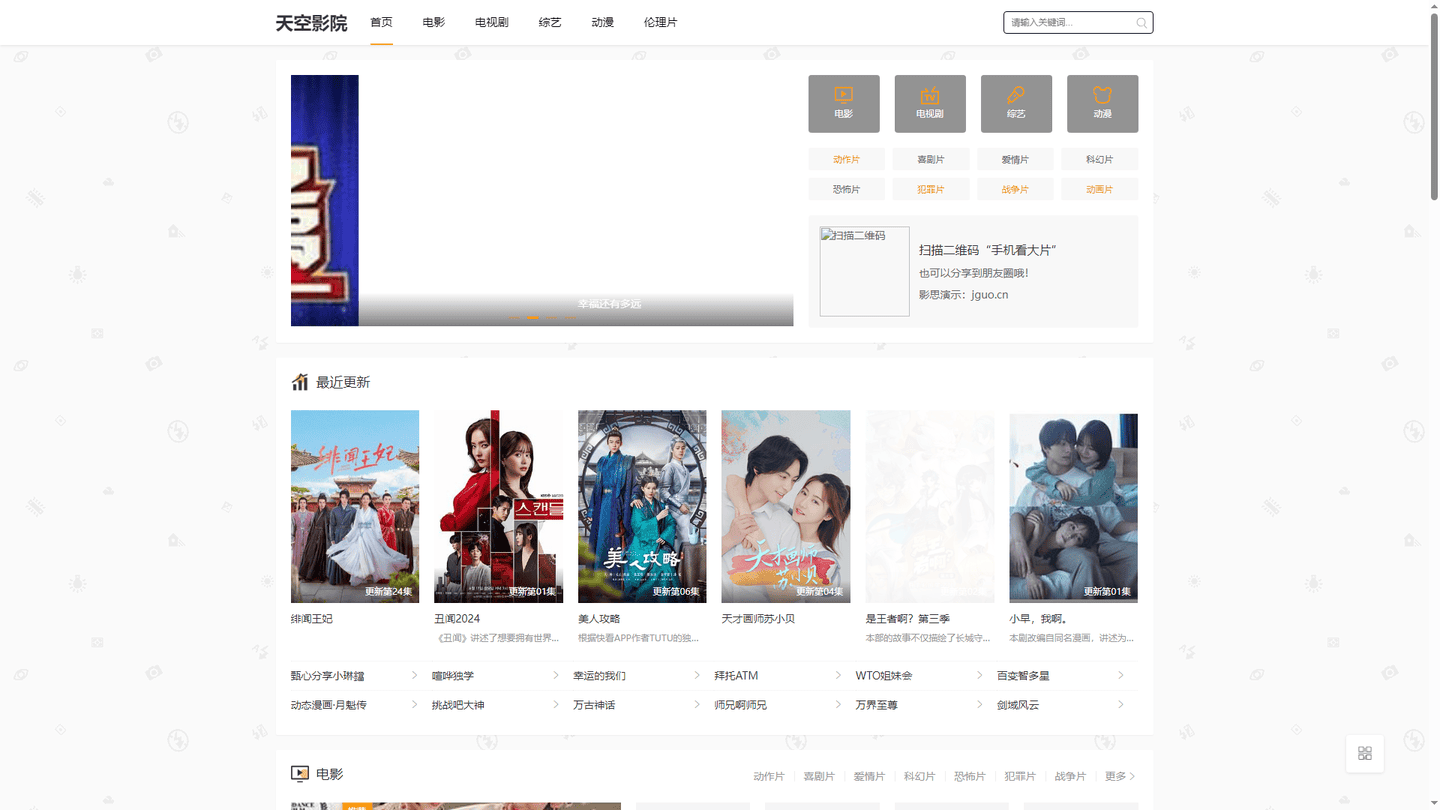Select the 动画片 tag below the category tiles
The image size is (1440, 810).
pyautogui.click(x=1100, y=189)
